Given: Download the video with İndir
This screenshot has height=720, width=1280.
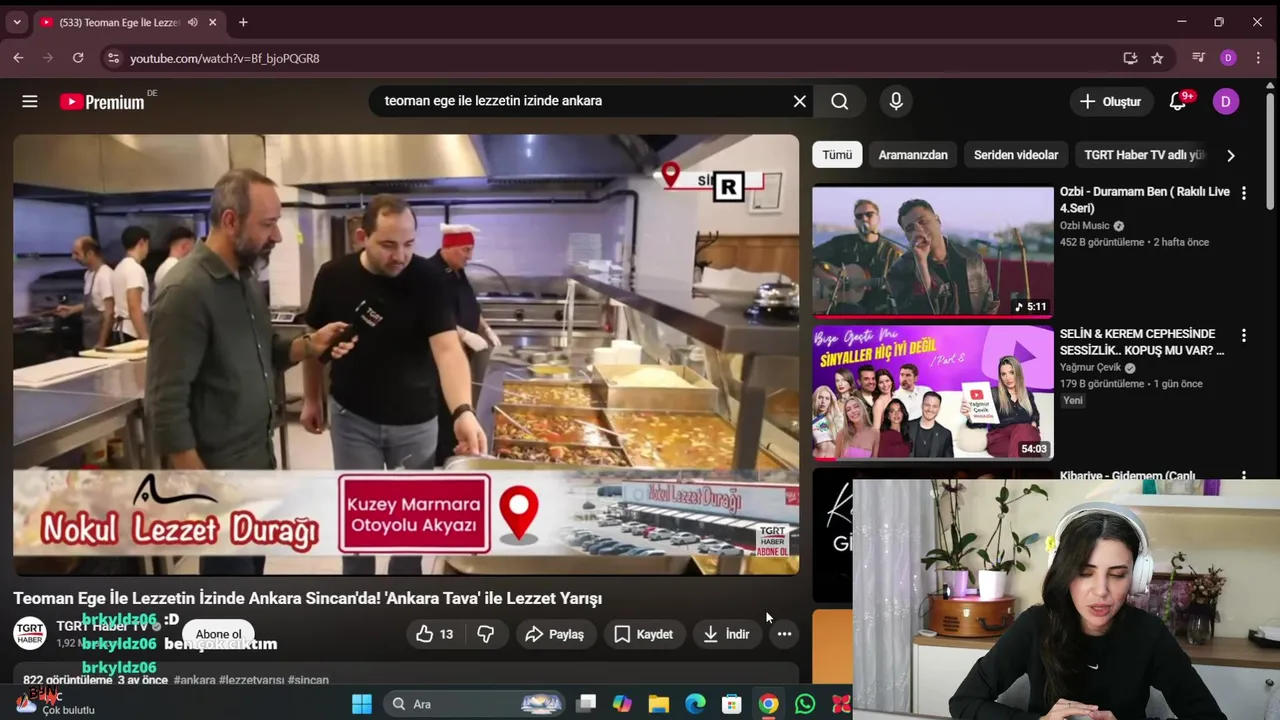Looking at the screenshot, I should (x=727, y=634).
